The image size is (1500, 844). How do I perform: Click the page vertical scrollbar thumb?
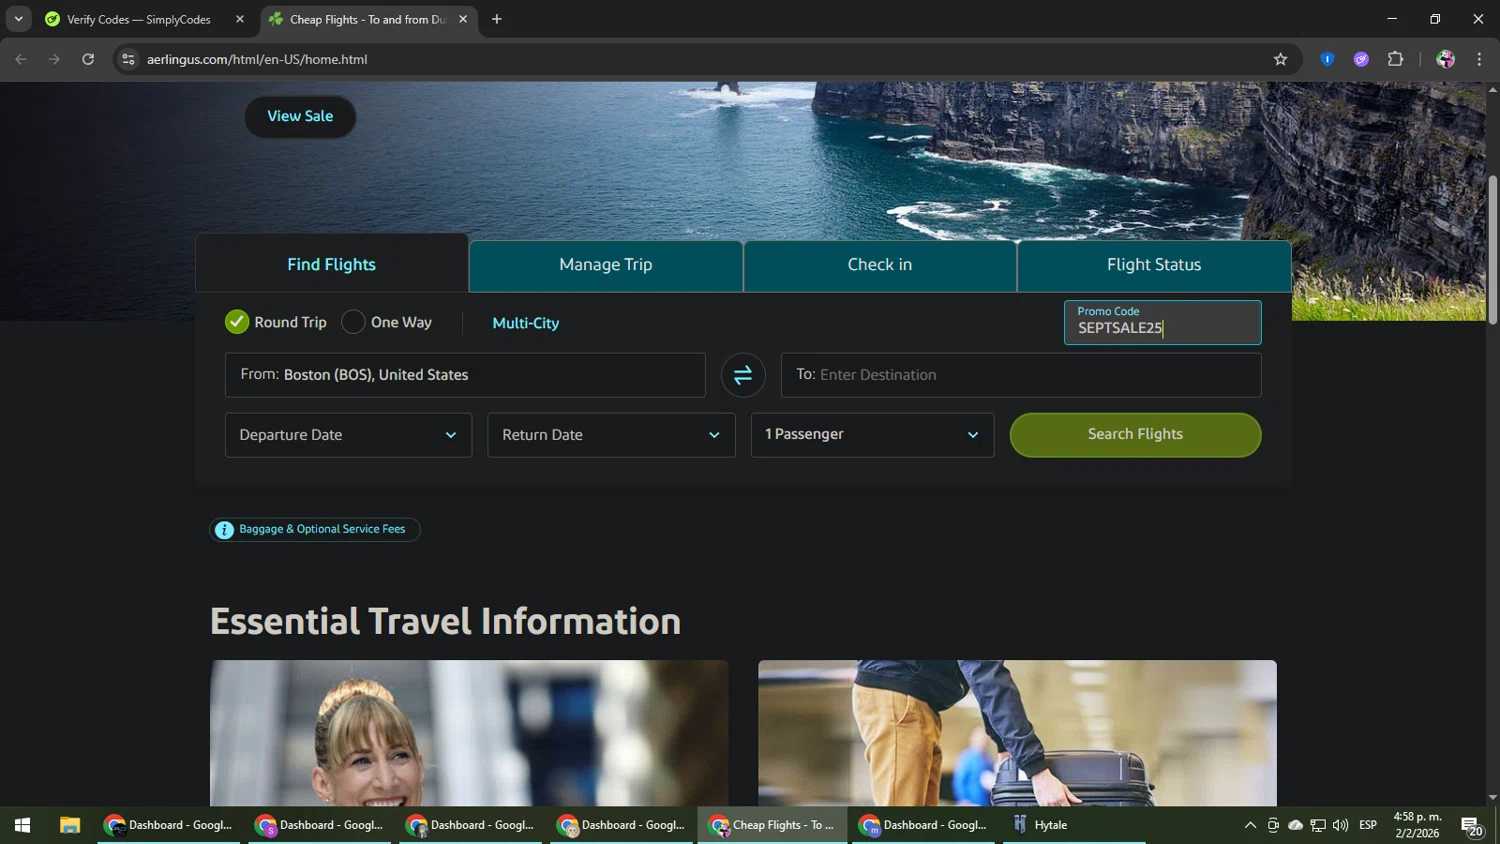[1493, 250]
